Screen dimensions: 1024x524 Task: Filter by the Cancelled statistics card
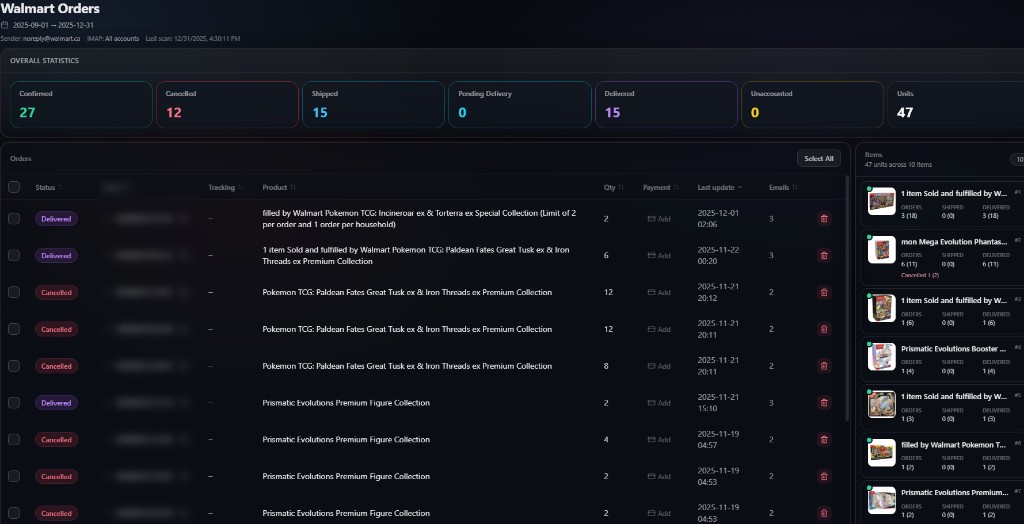227,105
